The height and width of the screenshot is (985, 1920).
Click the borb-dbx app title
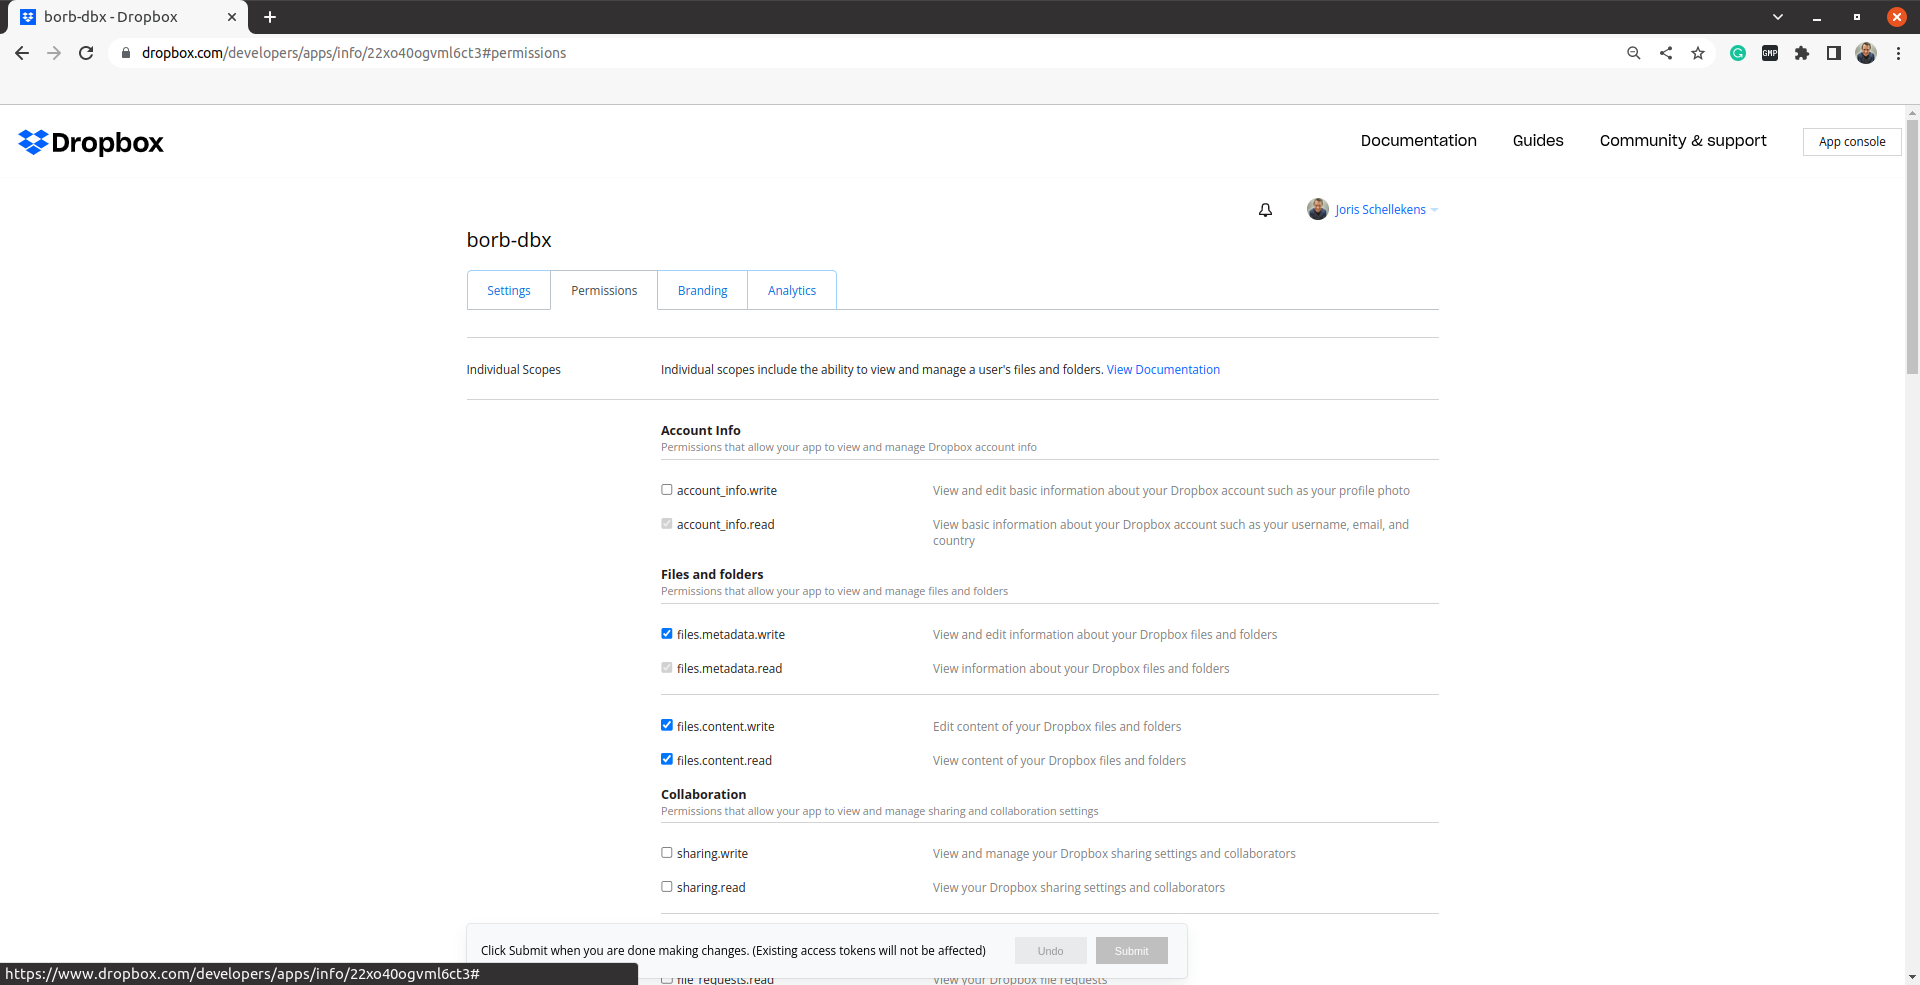click(509, 240)
